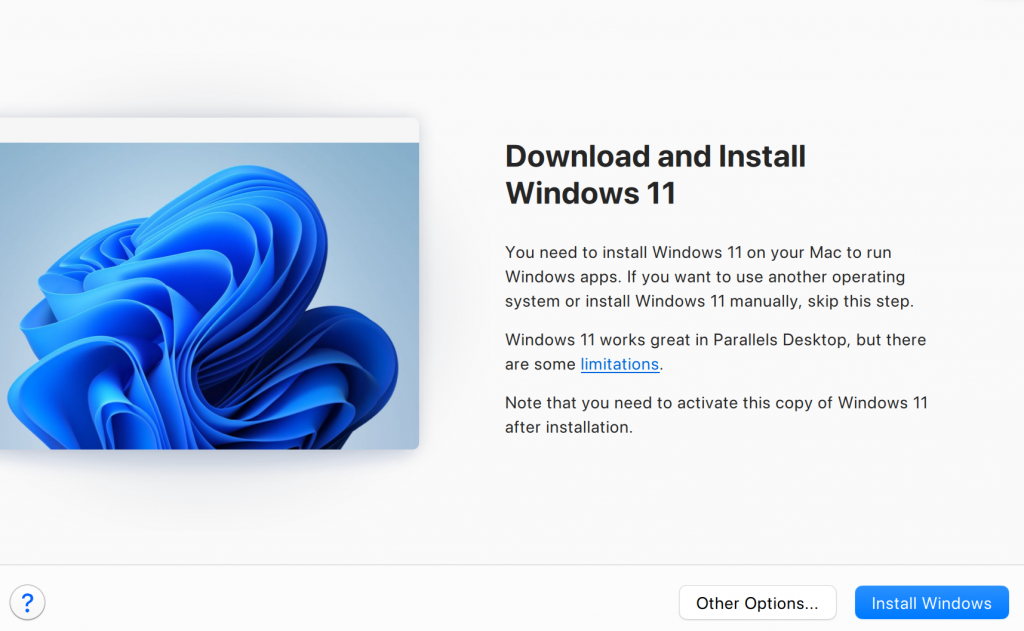The image size is (1024, 631).
Task: Click the "Download and Install" heading line
Action: pos(655,156)
